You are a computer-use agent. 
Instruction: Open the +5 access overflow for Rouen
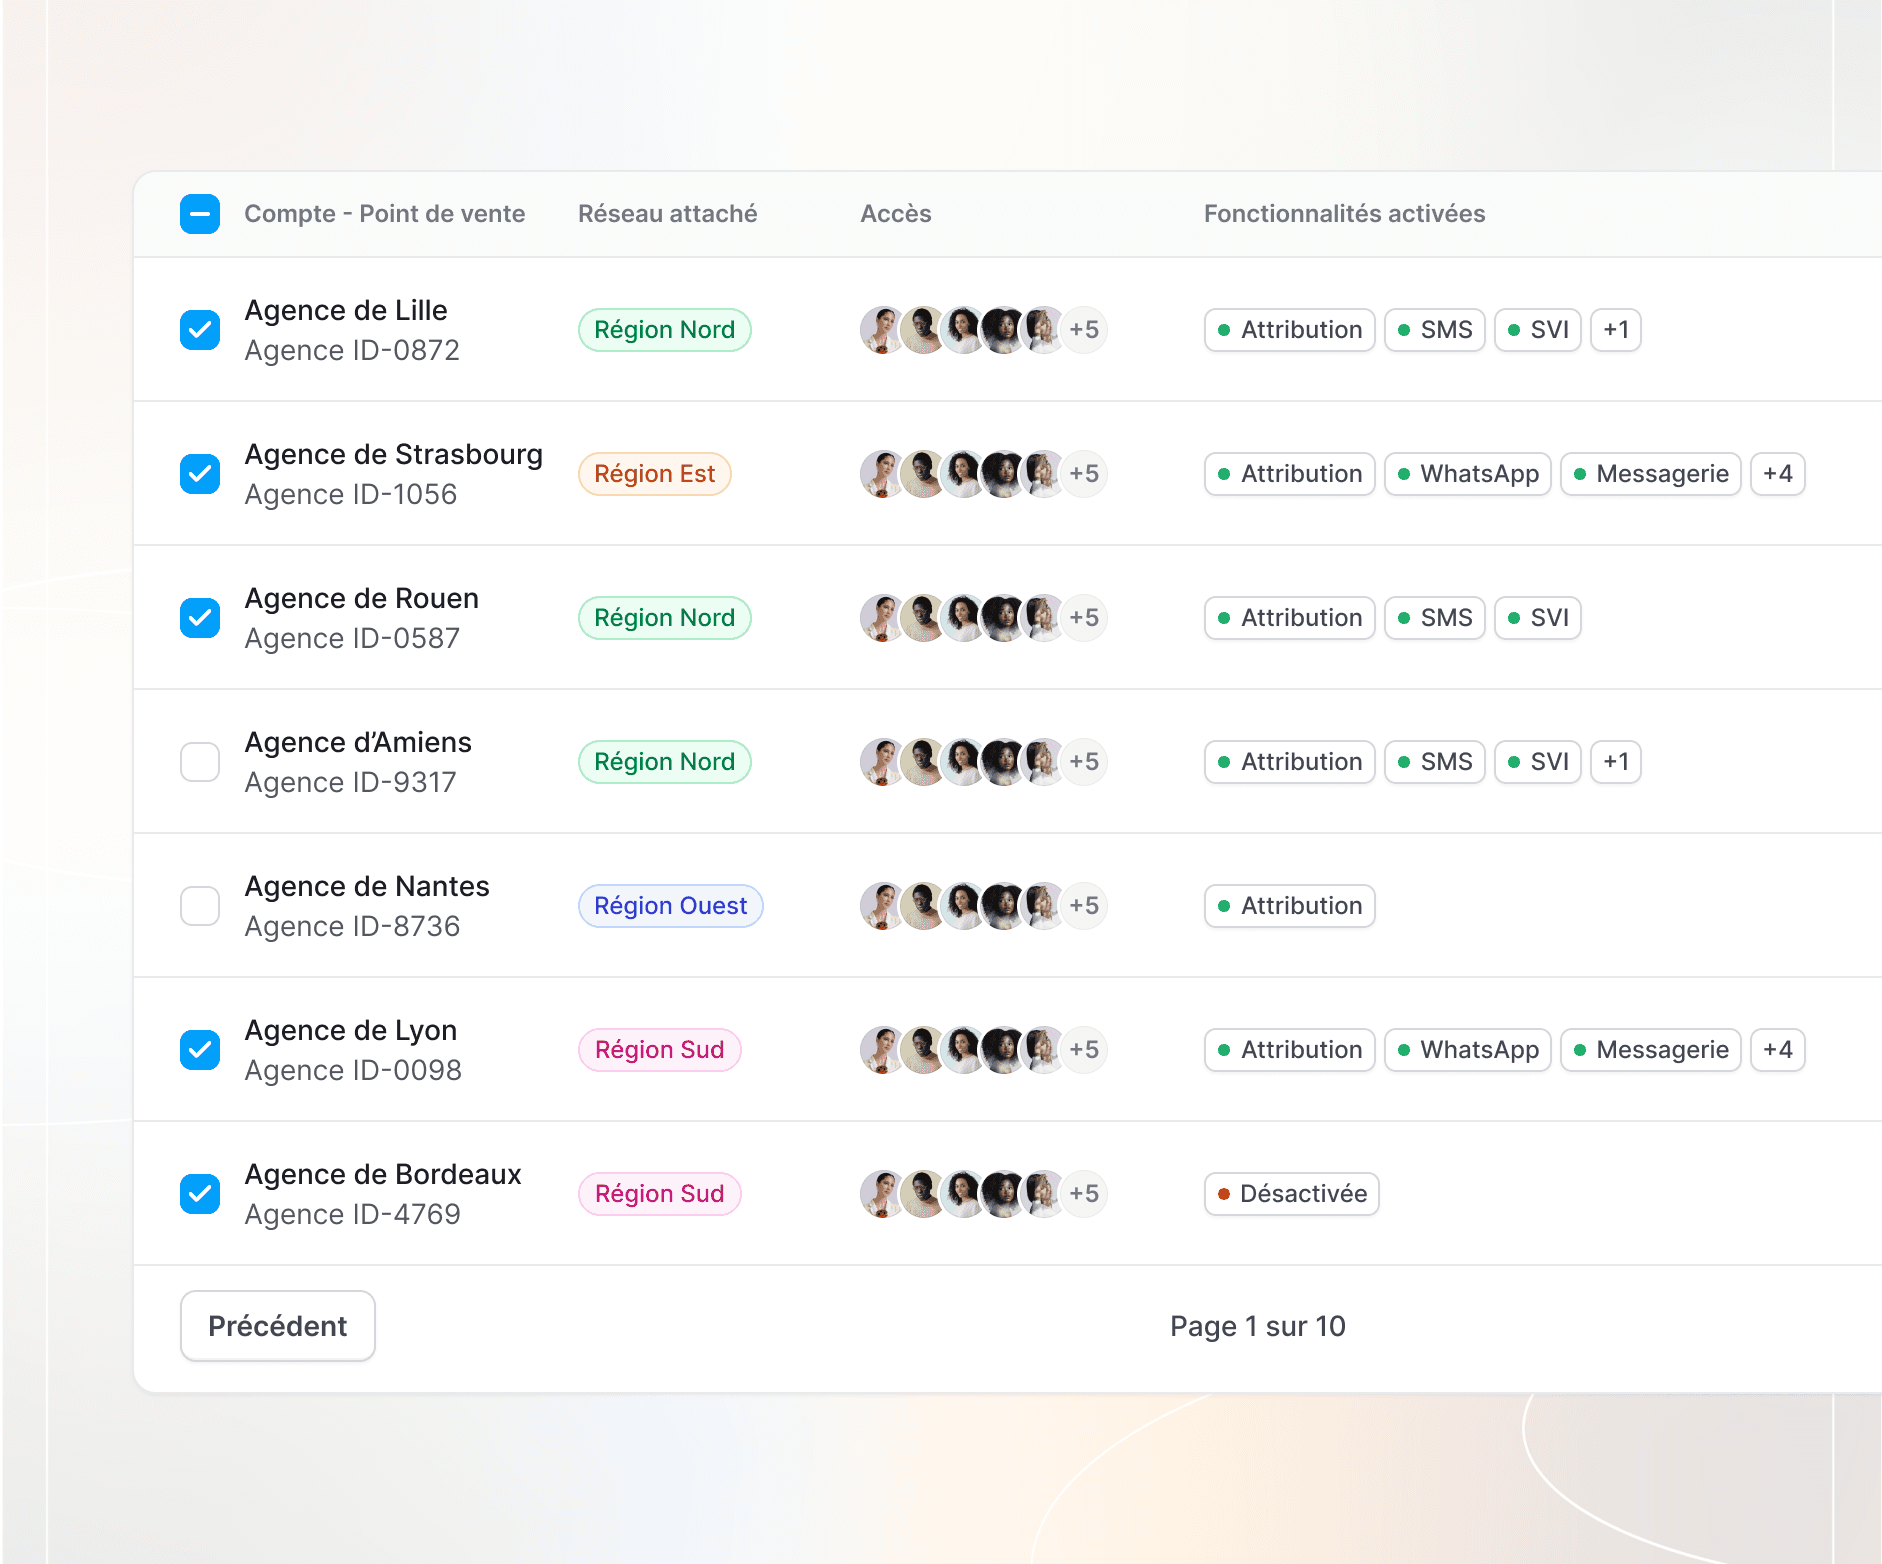tap(1084, 618)
